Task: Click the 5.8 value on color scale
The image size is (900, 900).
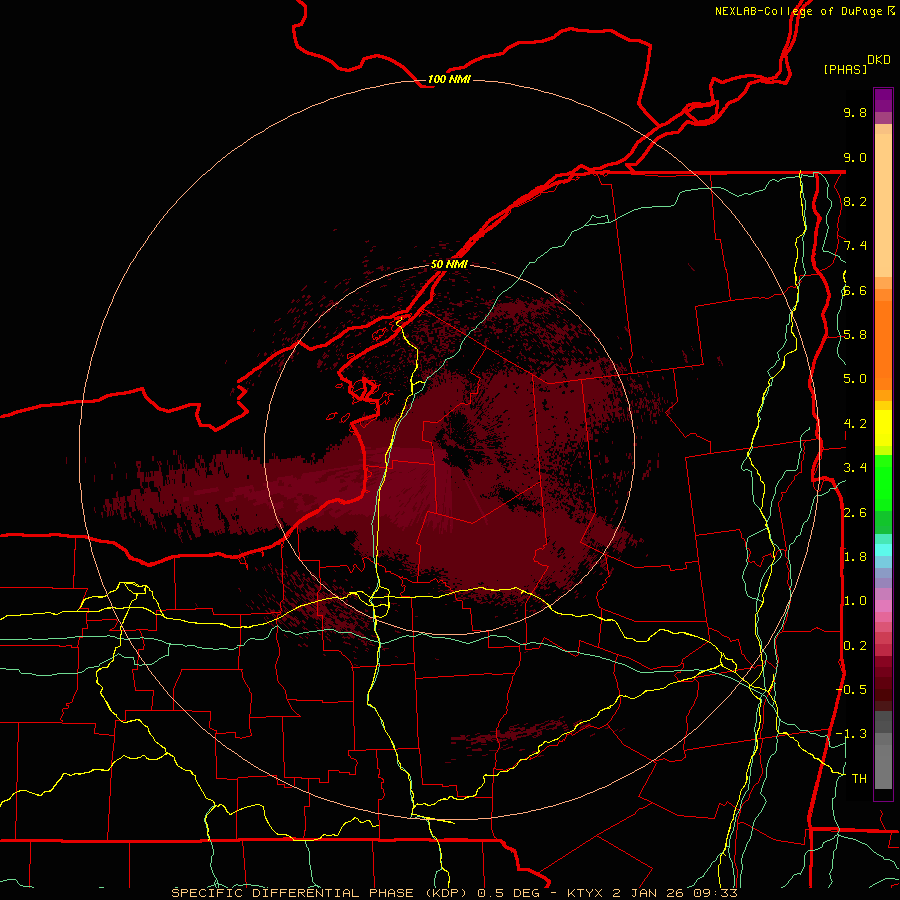Action: pos(855,335)
